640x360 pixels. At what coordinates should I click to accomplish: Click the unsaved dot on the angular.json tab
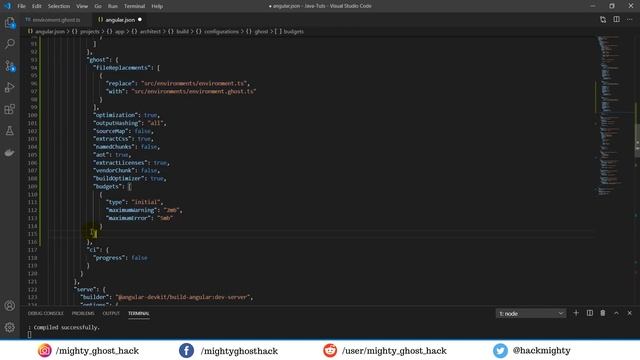point(140,20)
